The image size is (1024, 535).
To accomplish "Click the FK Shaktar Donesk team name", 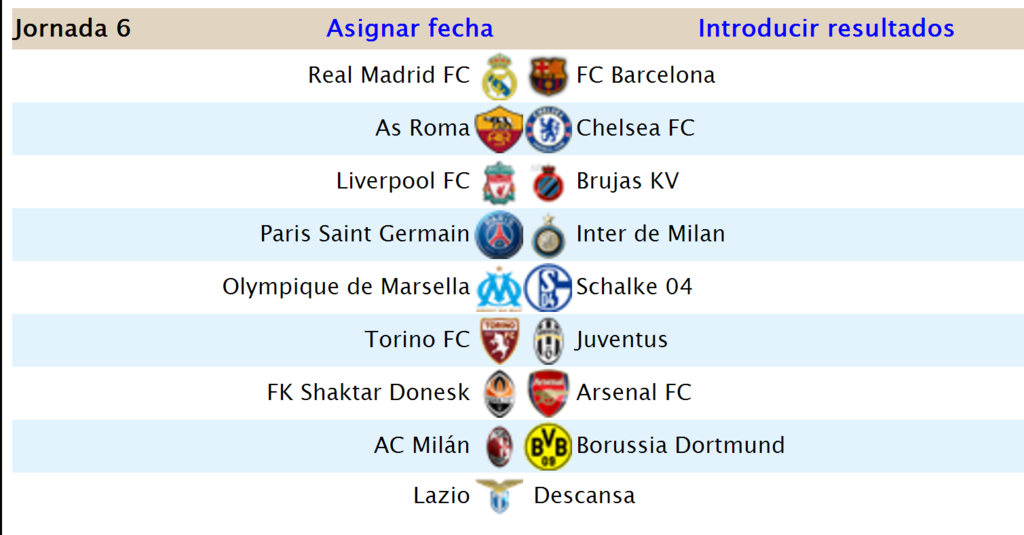I will (368, 393).
